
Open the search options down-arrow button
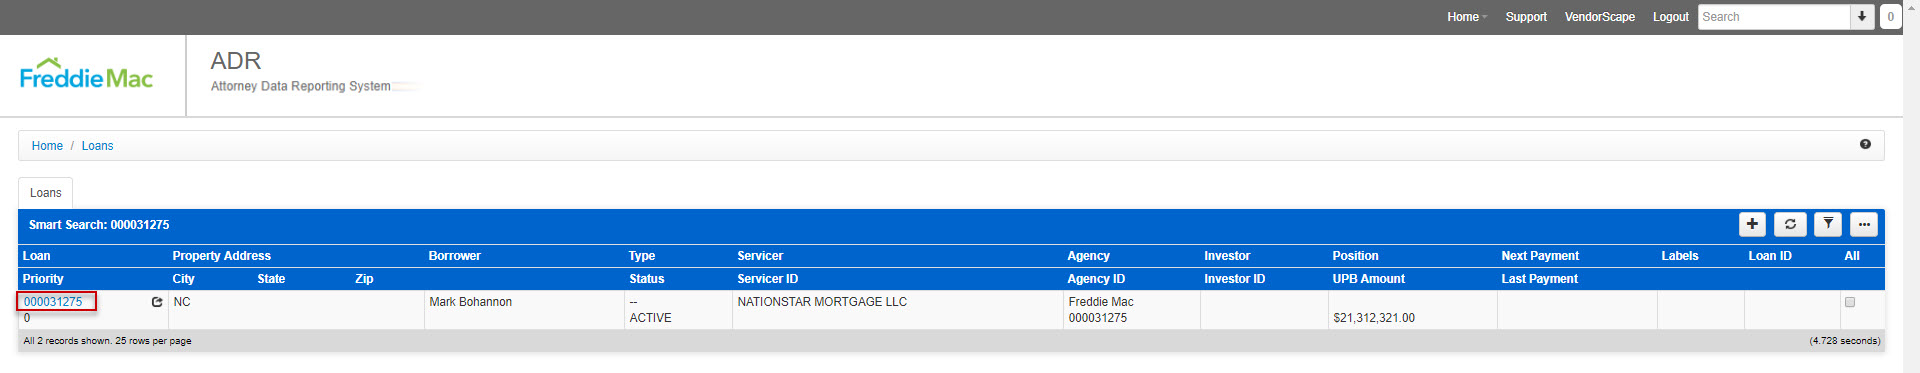tap(1862, 17)
